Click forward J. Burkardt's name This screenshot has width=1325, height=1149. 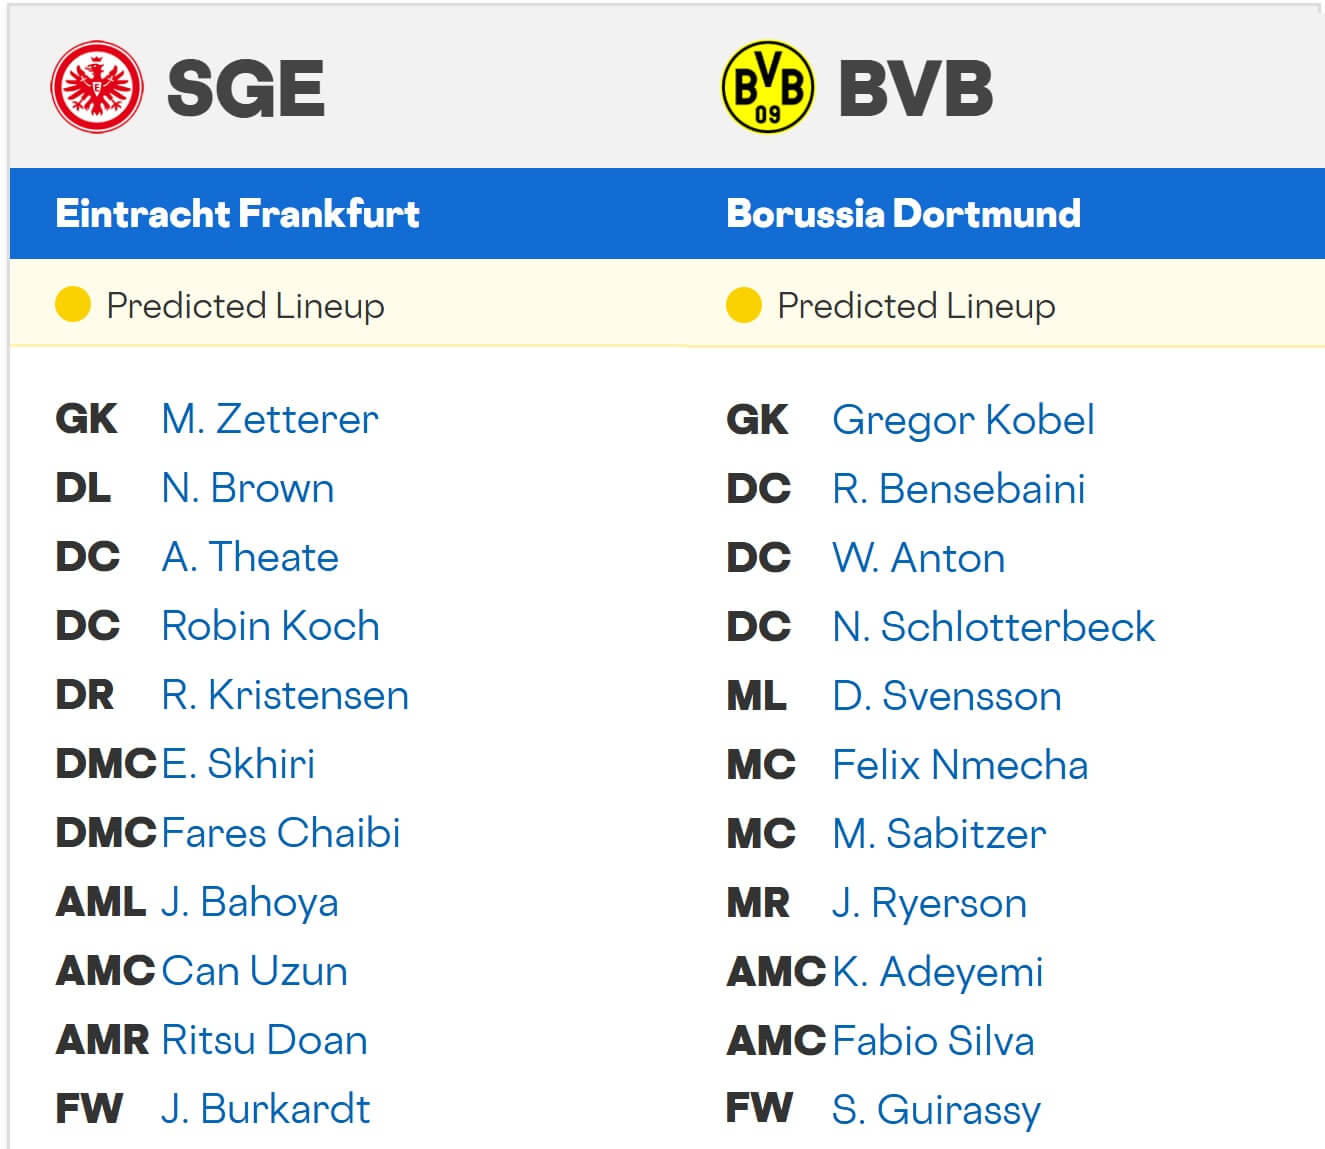265,1109
